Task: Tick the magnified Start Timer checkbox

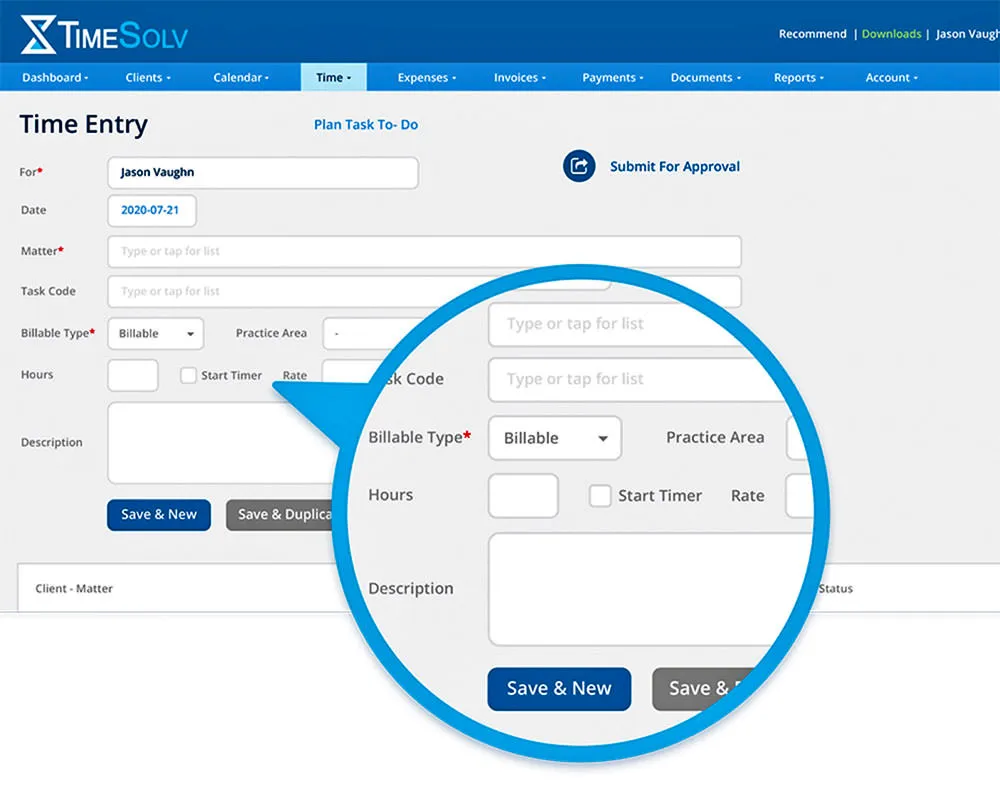Action: click(x=599, y=495)
